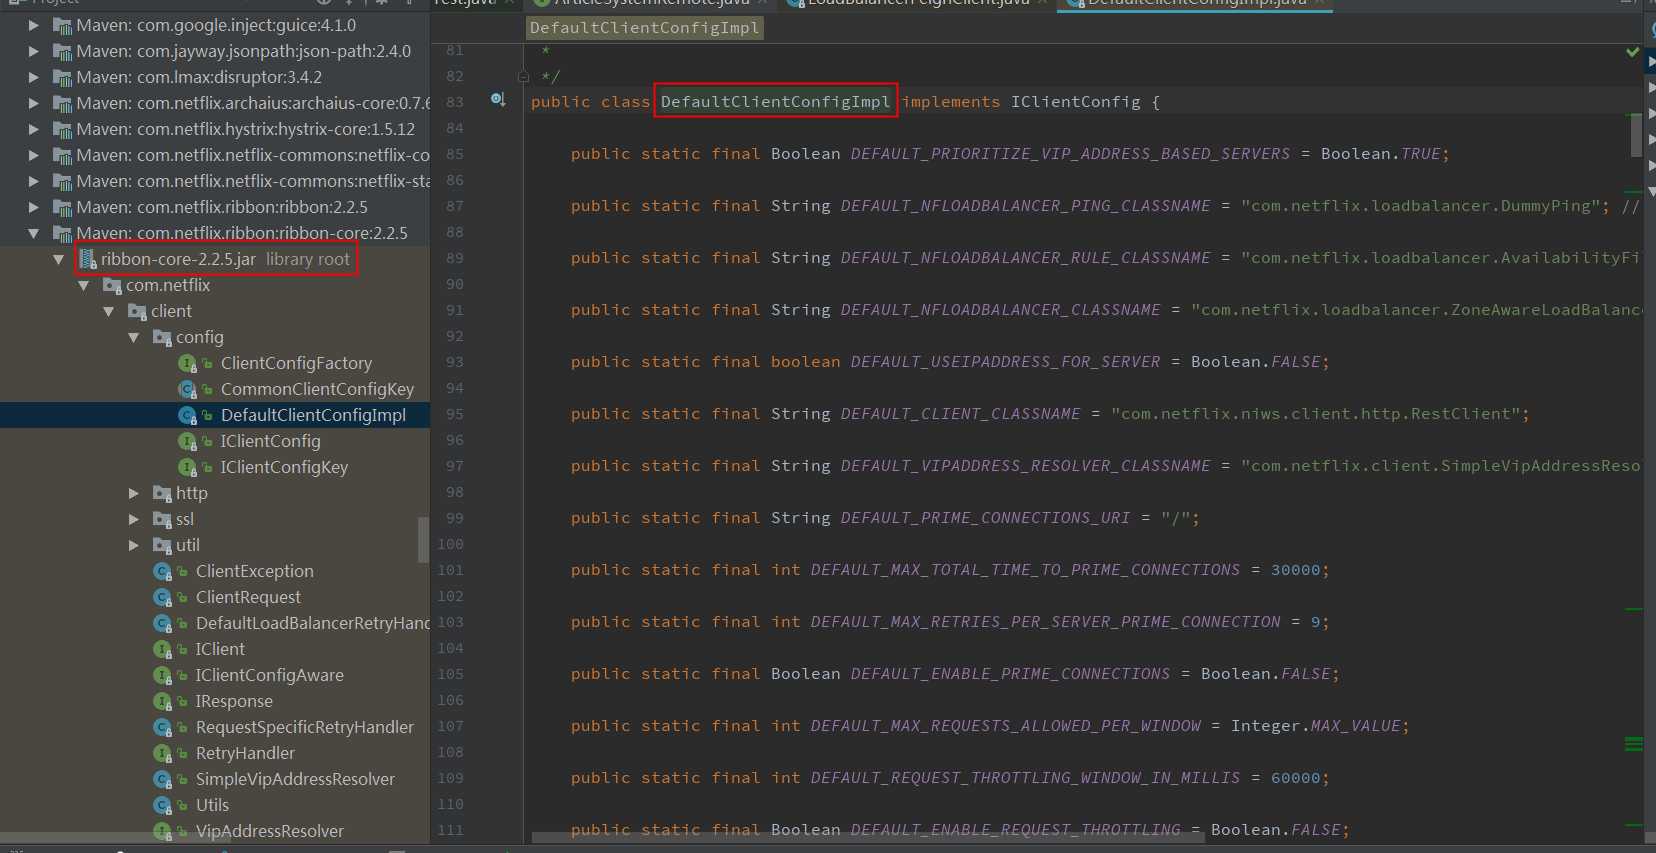
Task: Click the config package folder icon
Action: tap(162, 337)
